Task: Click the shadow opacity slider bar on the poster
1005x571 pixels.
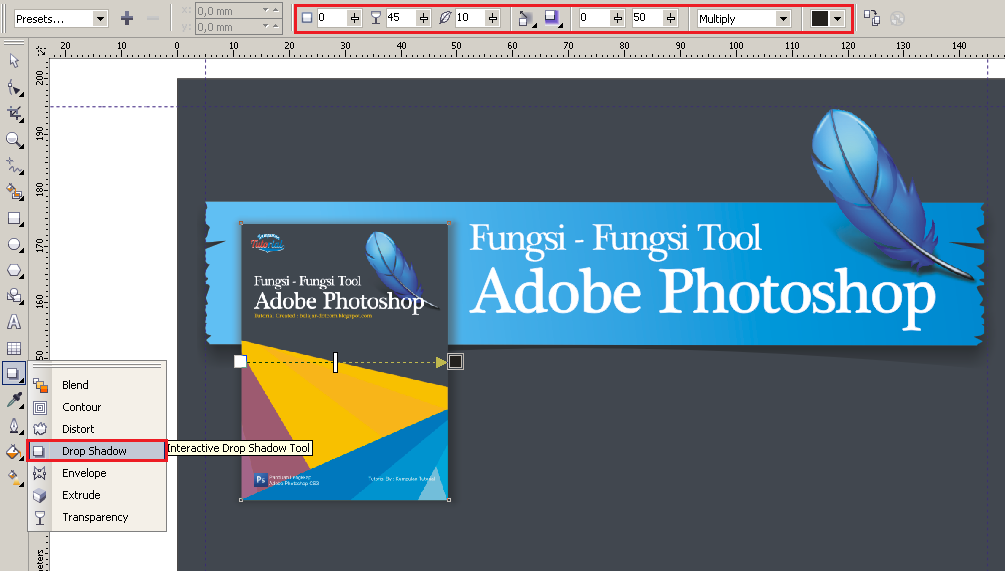Action: [335, 362]
